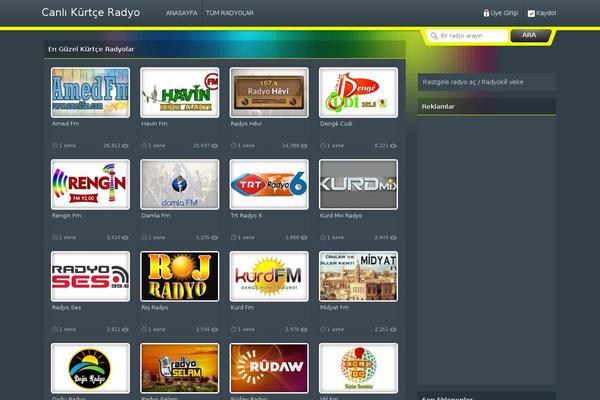Open the Kurd Mix Radyo title link

[341, 216]
